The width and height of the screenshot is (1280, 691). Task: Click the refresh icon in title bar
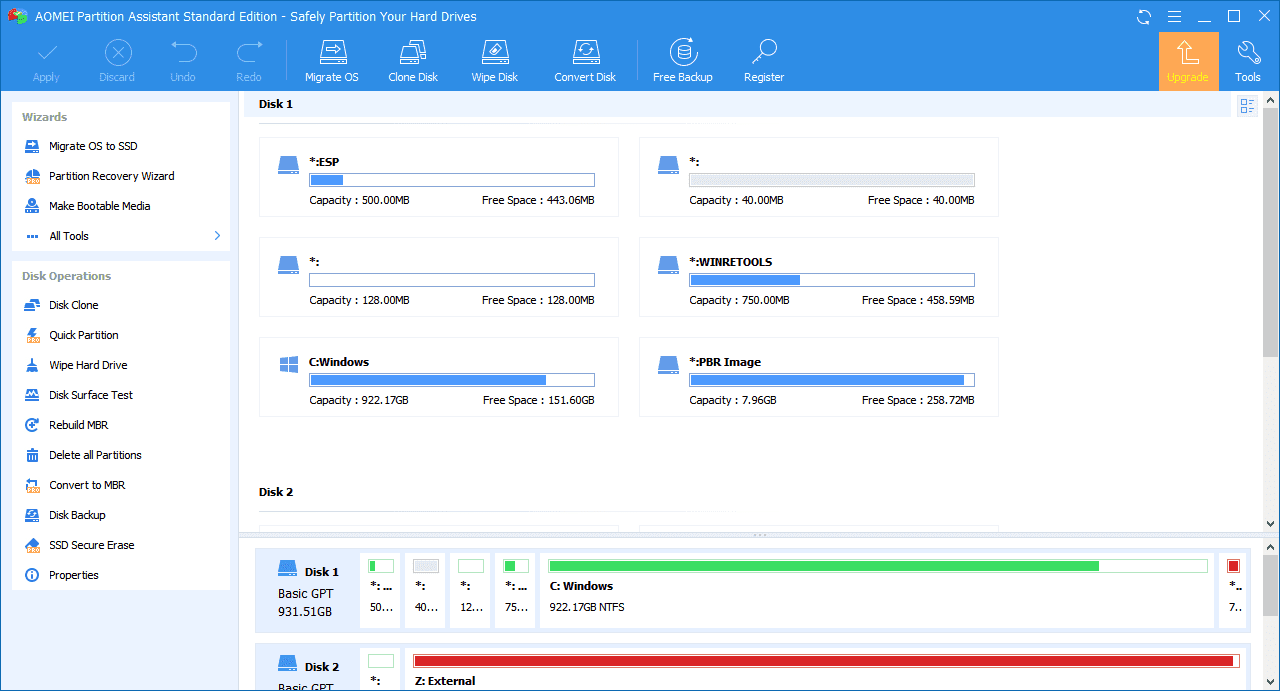pyautogui.click(x=1144, y=17)
